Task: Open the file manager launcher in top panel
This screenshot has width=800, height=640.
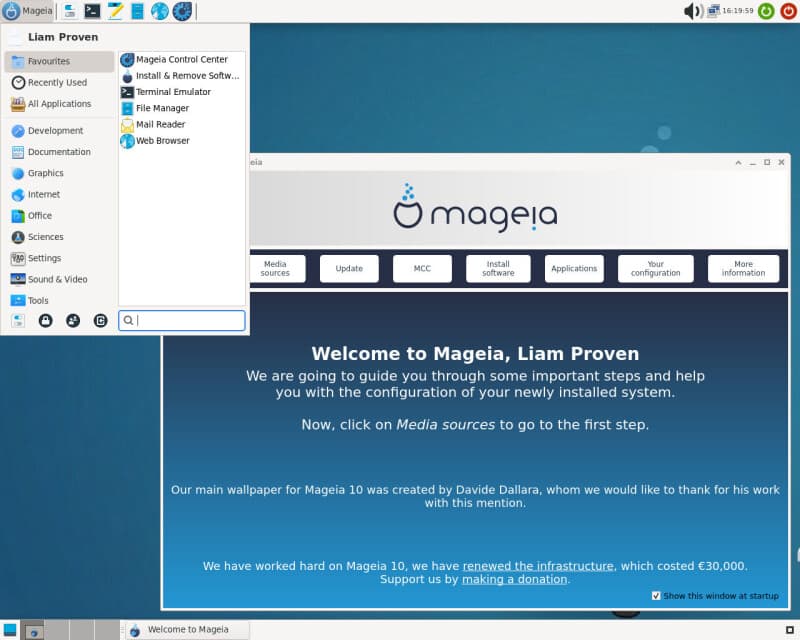Action: [137, 11]
